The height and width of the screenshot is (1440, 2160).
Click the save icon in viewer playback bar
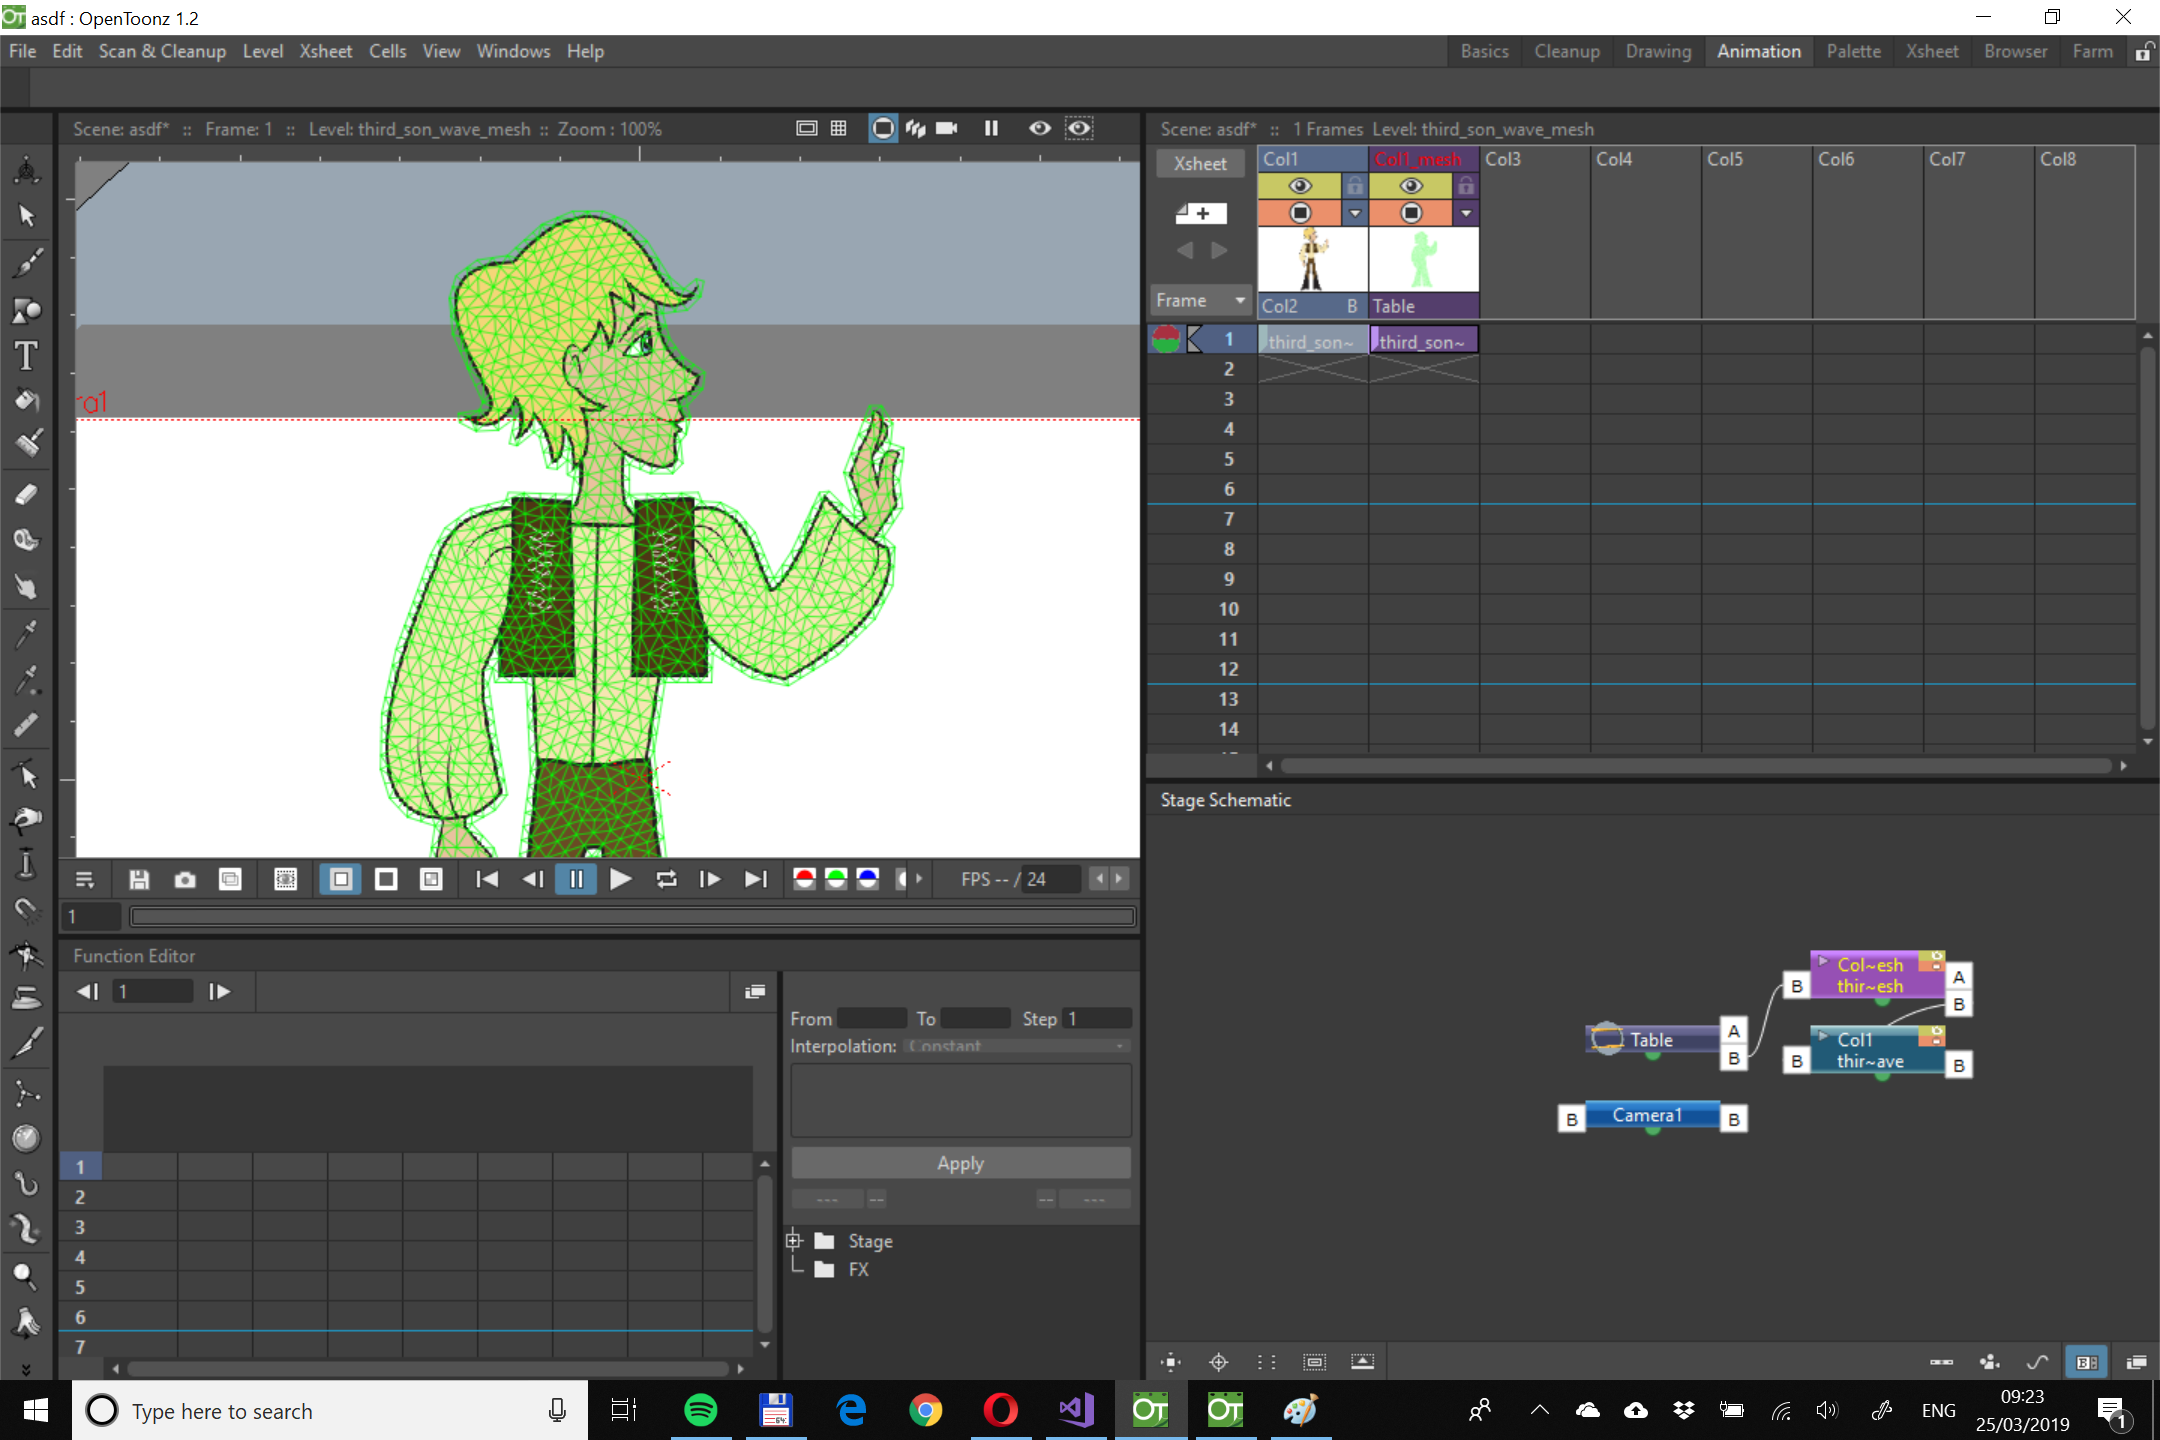139,879
